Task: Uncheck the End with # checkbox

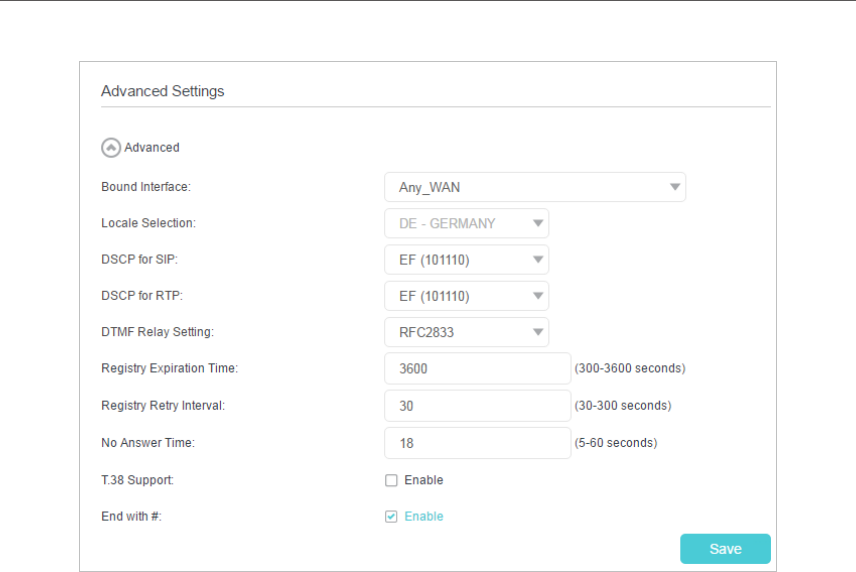Action: (391, 517)
